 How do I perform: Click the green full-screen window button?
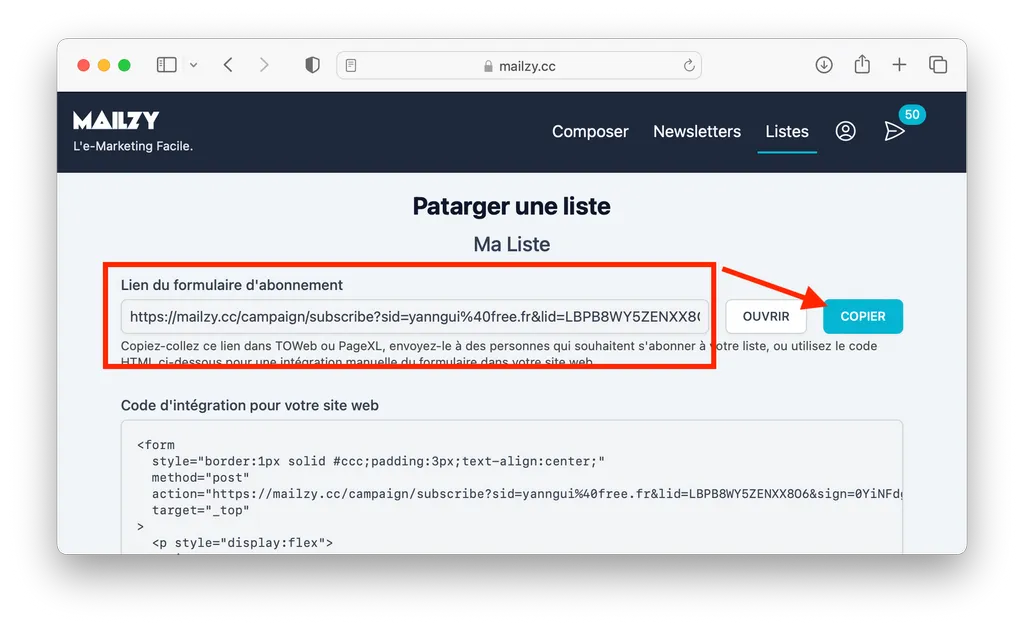pyautogui.click(x=124, y=65)
